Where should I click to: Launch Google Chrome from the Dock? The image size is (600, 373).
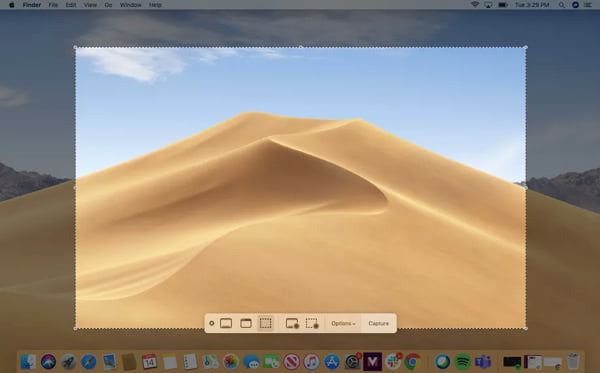pos(413,362)
